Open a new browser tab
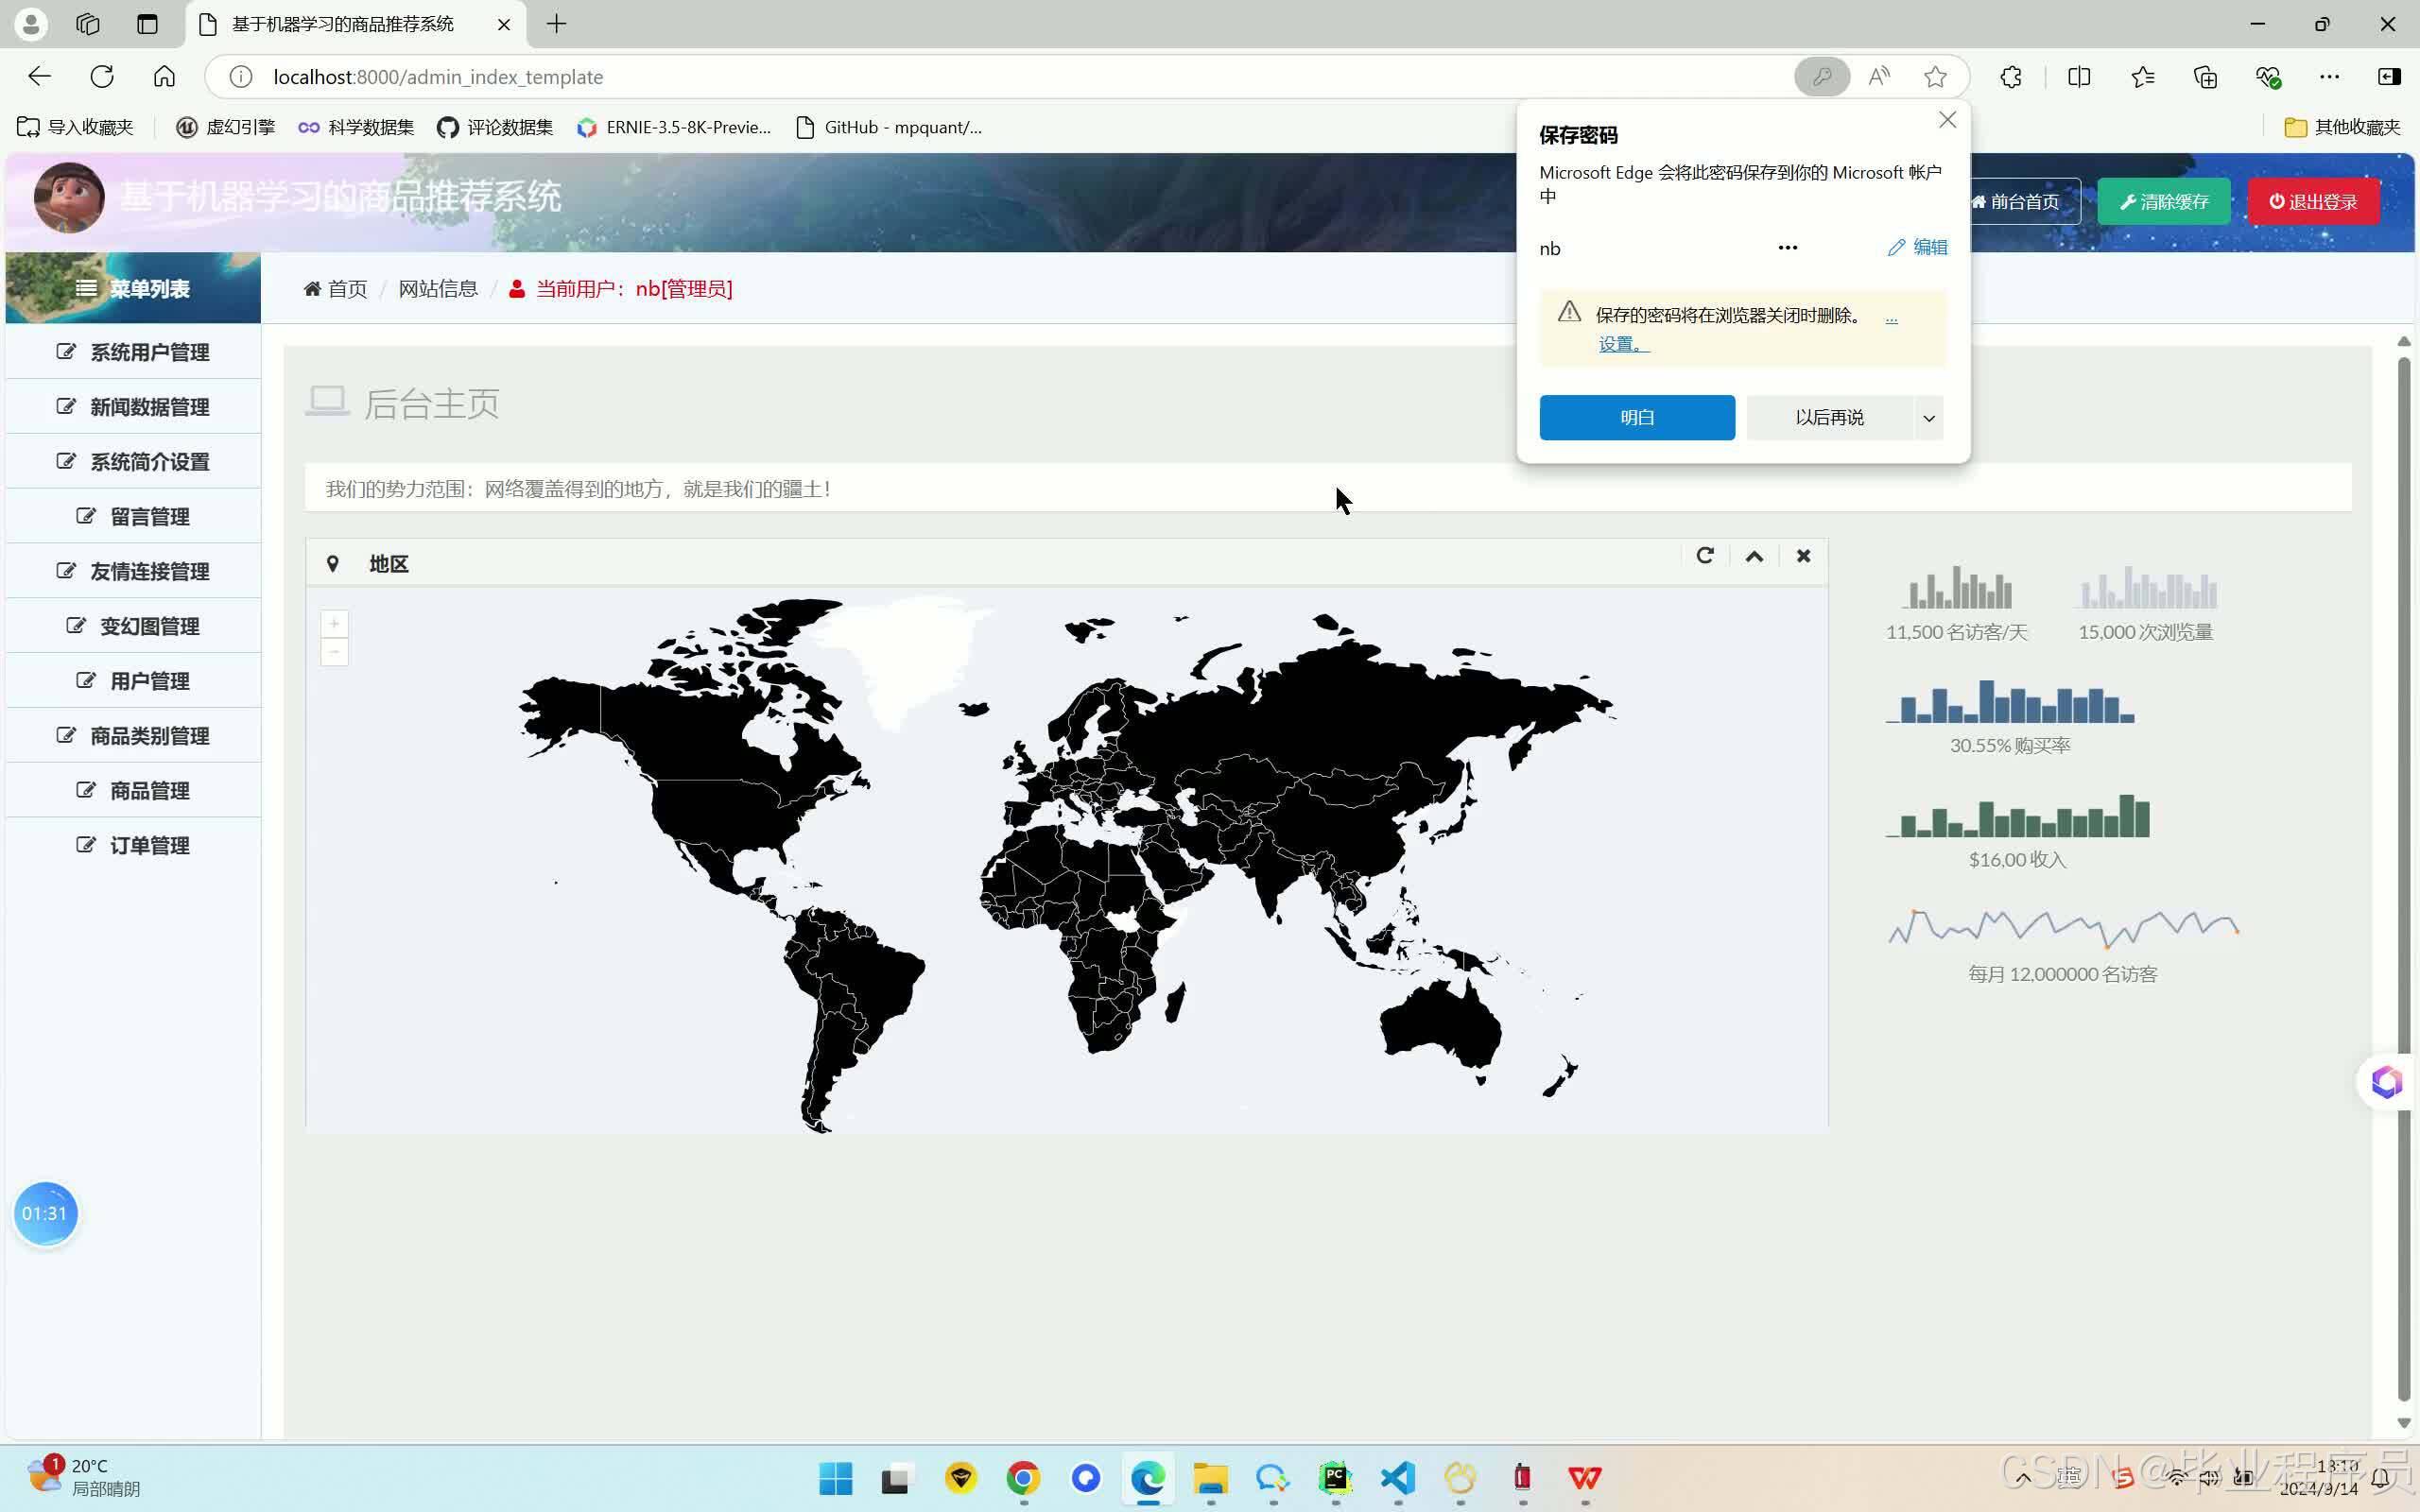2420x1512 pixels. (557, 24)
